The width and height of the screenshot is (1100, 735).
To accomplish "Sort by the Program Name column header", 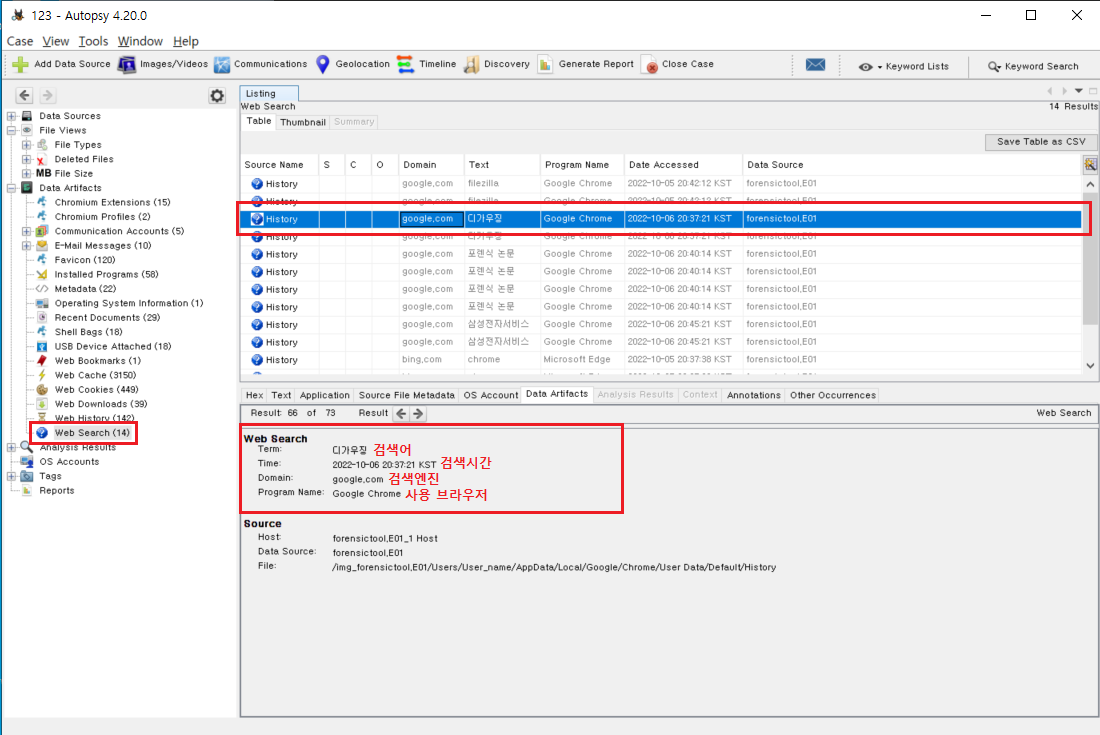I will click(x=582, y=165).
